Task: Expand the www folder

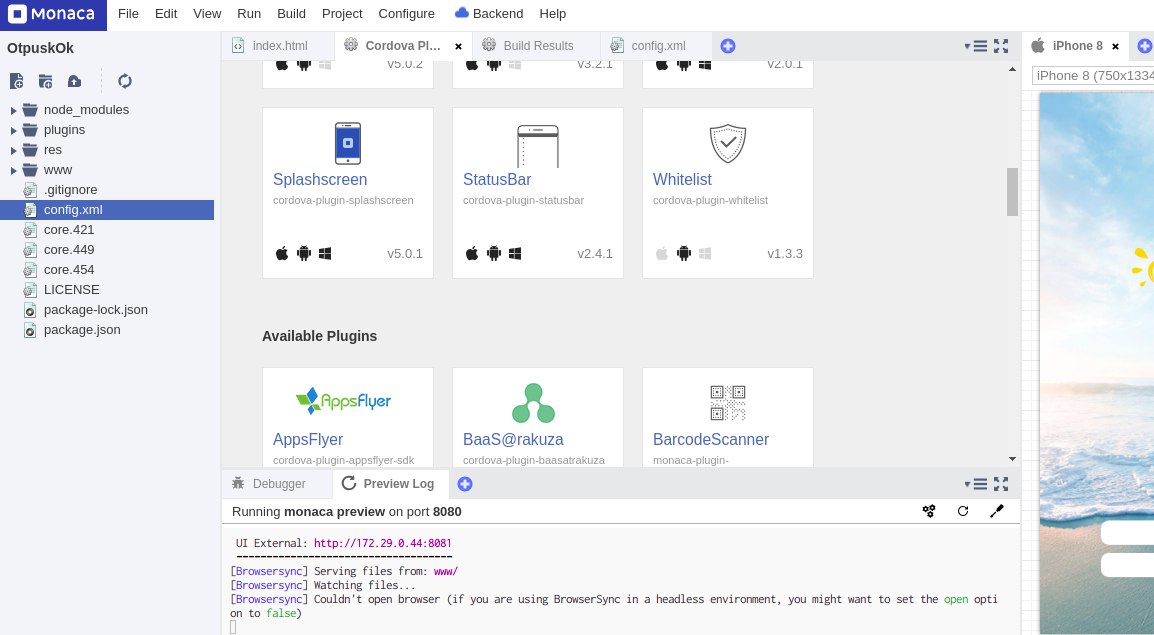Action: (x=13, y=171)
